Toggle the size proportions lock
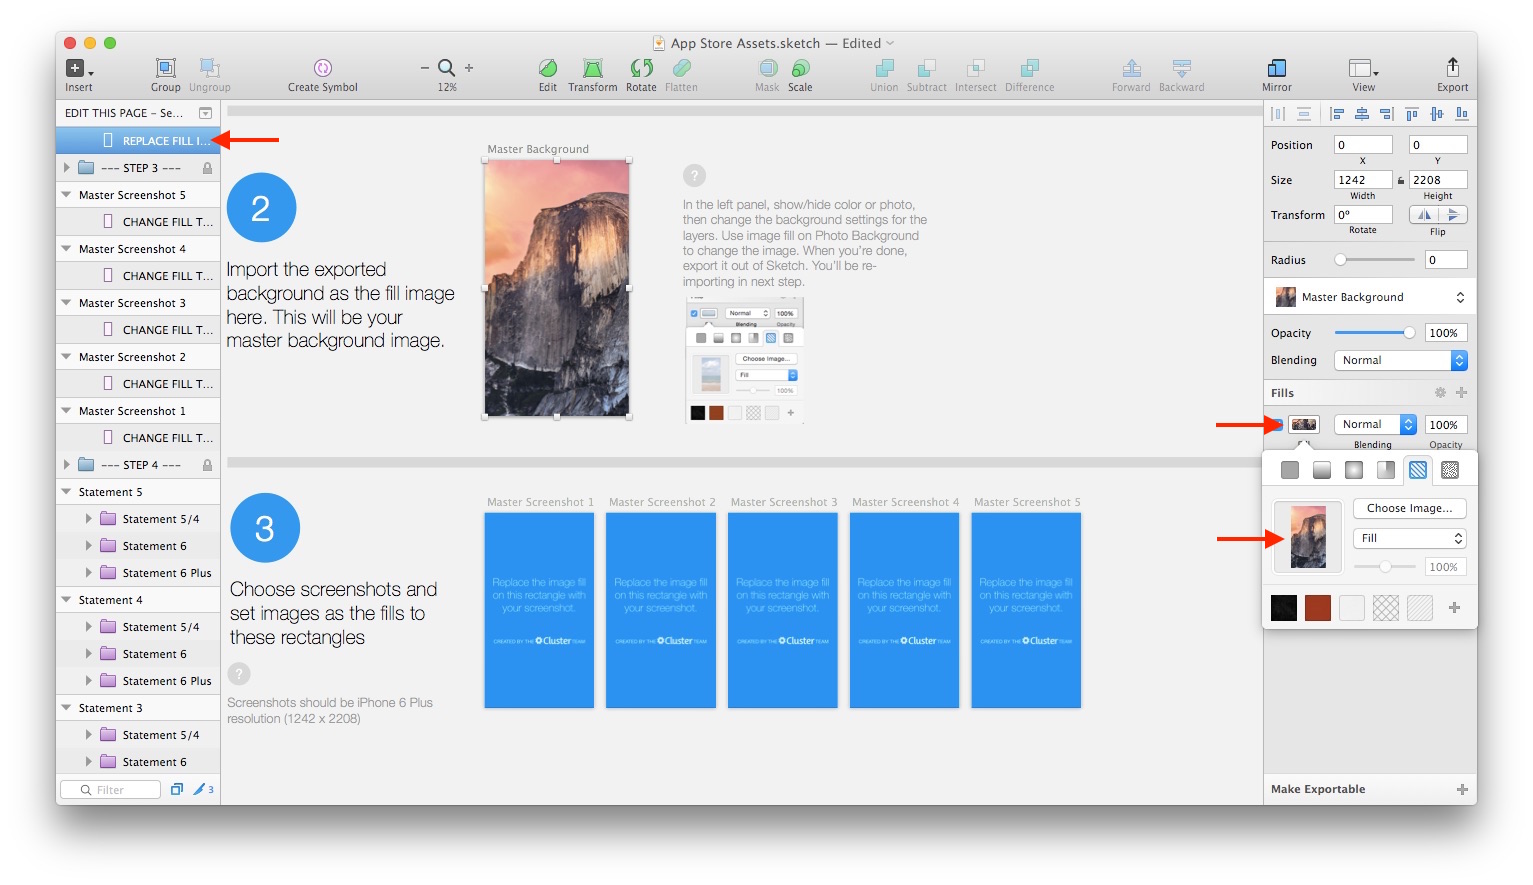Image resolution: width=1533 pixels, height=885 pixels. 1401,180
